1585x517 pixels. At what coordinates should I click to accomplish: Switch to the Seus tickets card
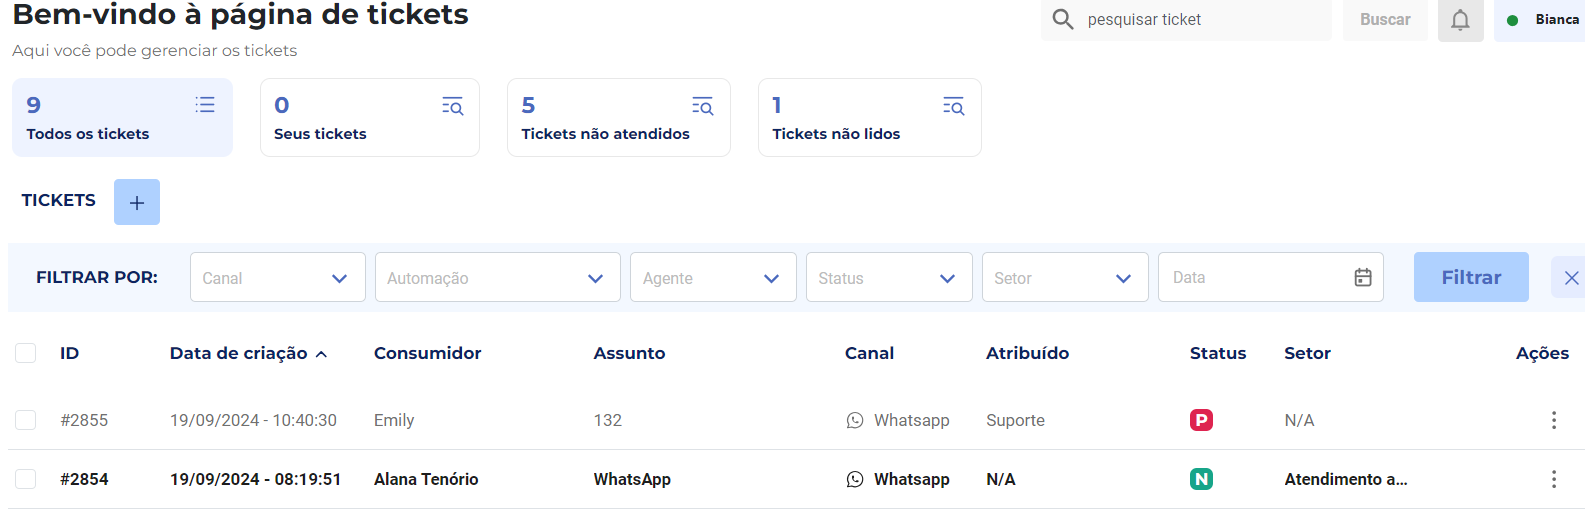[369, 118]
